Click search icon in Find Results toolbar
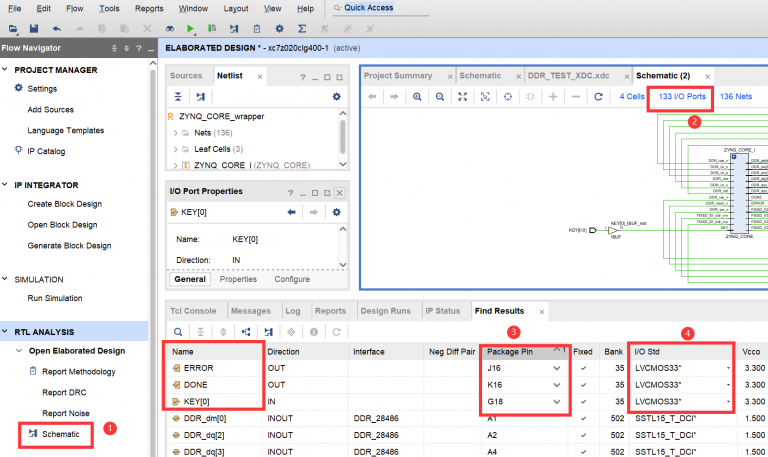The height and width of the screenshot is (457, 768). pos(178,331)
